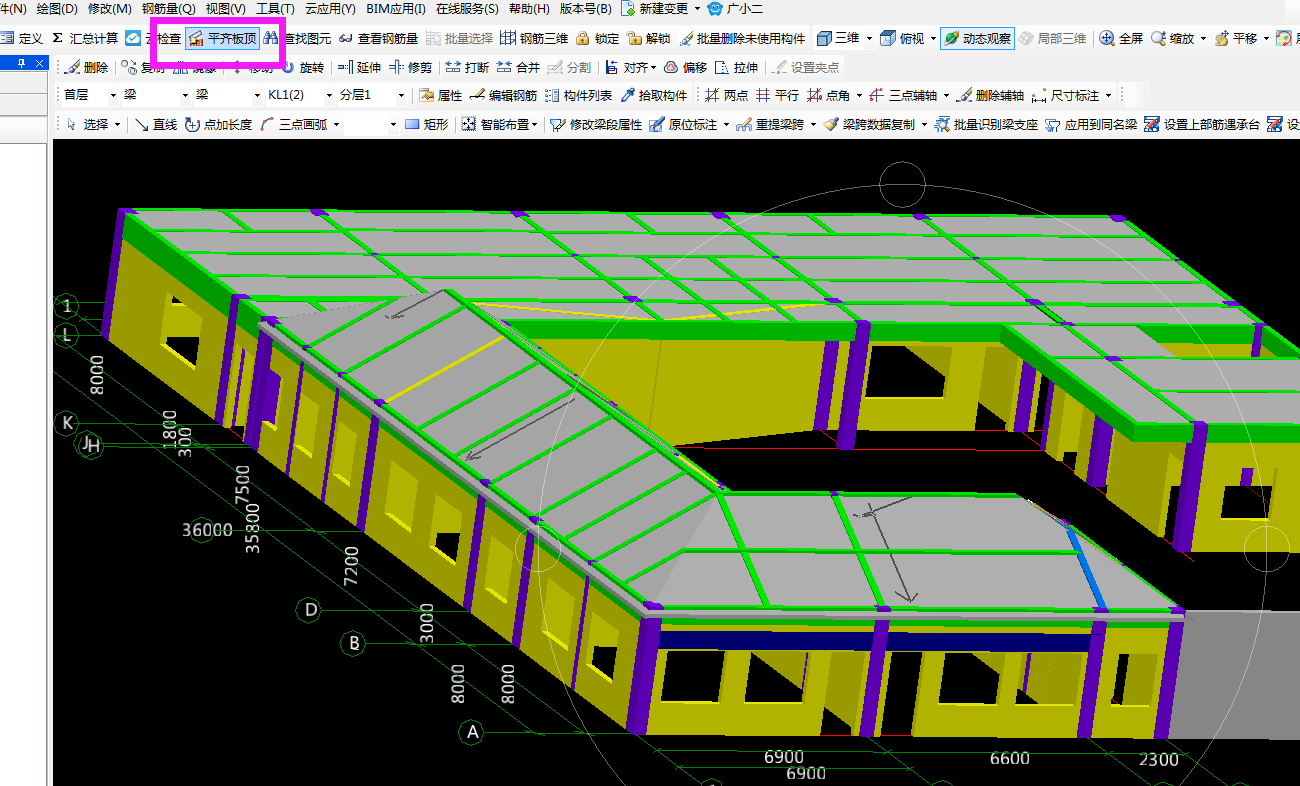Click 批量识别梁支座 tool
The width and height of the screenshot is (1300, 786).
987,125
